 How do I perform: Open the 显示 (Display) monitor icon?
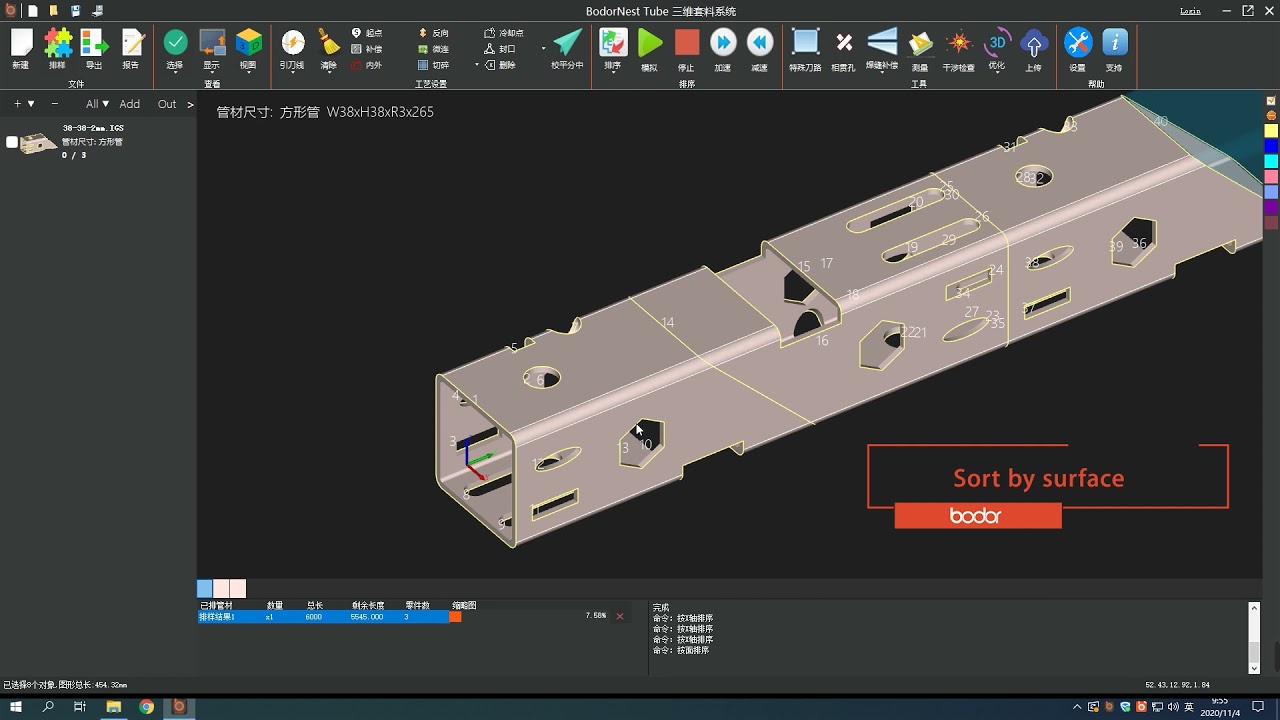pyautogui.click(x=212, y=42)
